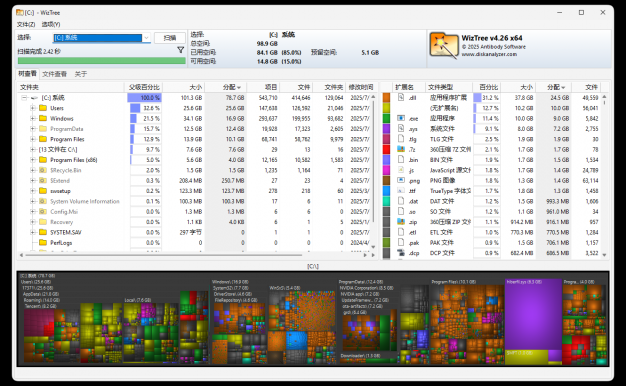The image size is (626, 386).
Task: Click the Downloader treemap label
Action: [360, 356]
